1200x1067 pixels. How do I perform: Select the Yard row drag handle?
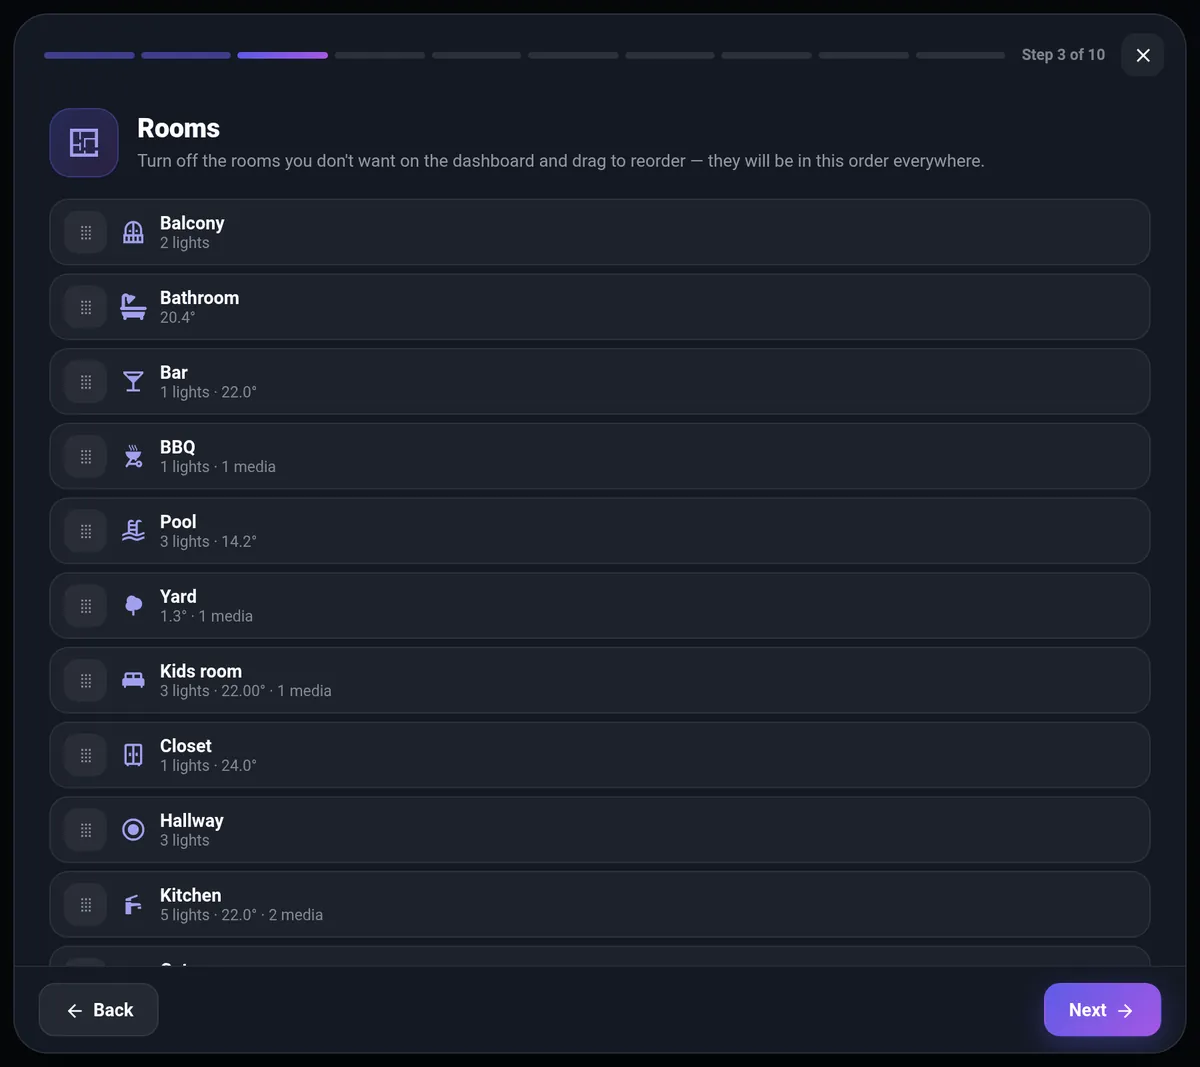tap(86, 606)
